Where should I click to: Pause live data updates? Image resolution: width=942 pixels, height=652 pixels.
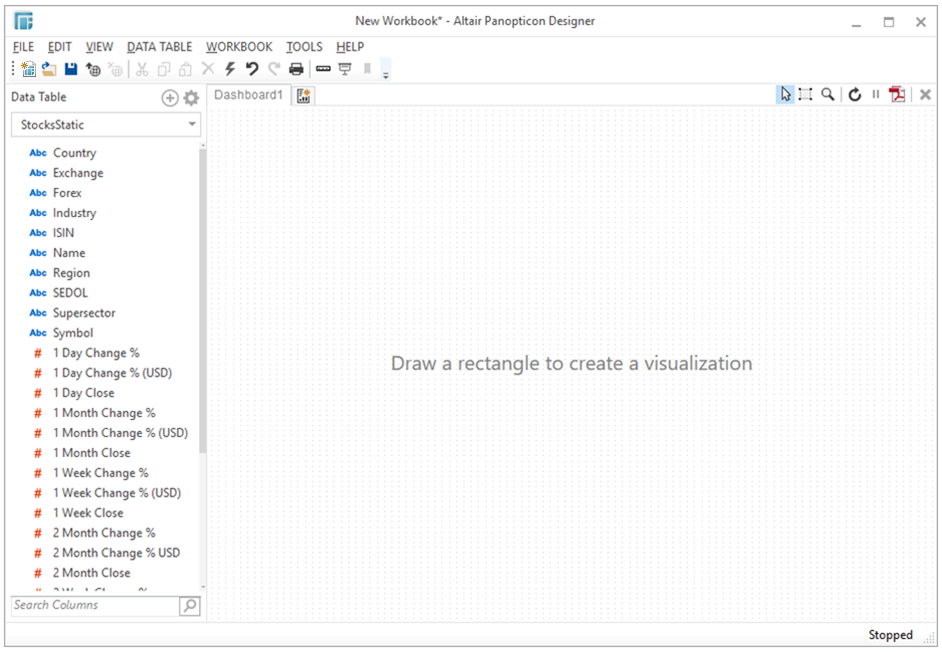875,94
